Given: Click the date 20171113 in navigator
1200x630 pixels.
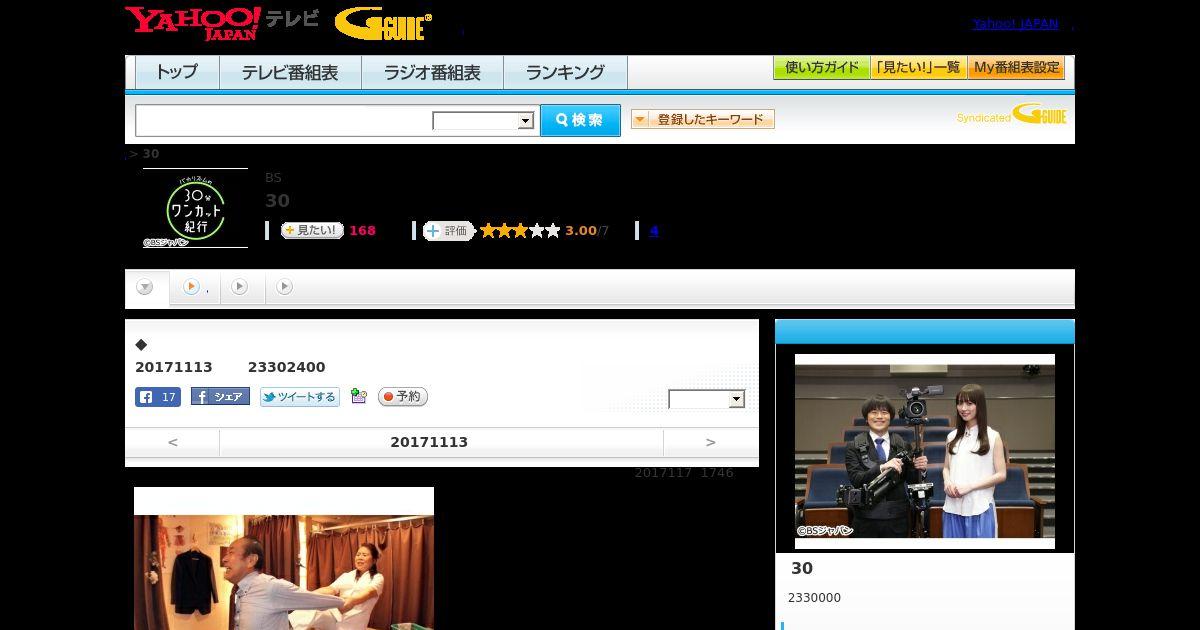Looking at the screenshot, I should coord(429,442).
